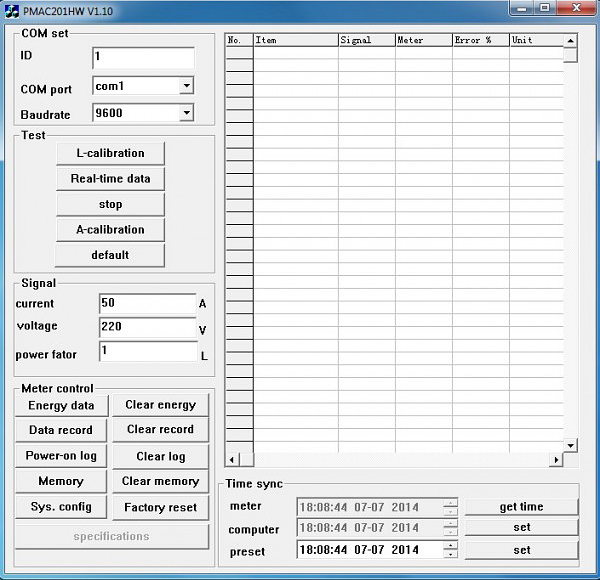Click table scroll right arrow

[x=557, y=459]
